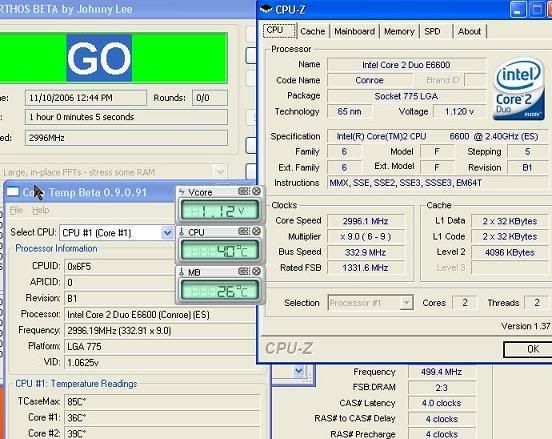Screen dimensions: 552x439
Task: Click the '1 hour 0 minutes 5 seconds' field
Action: (126, 117)
